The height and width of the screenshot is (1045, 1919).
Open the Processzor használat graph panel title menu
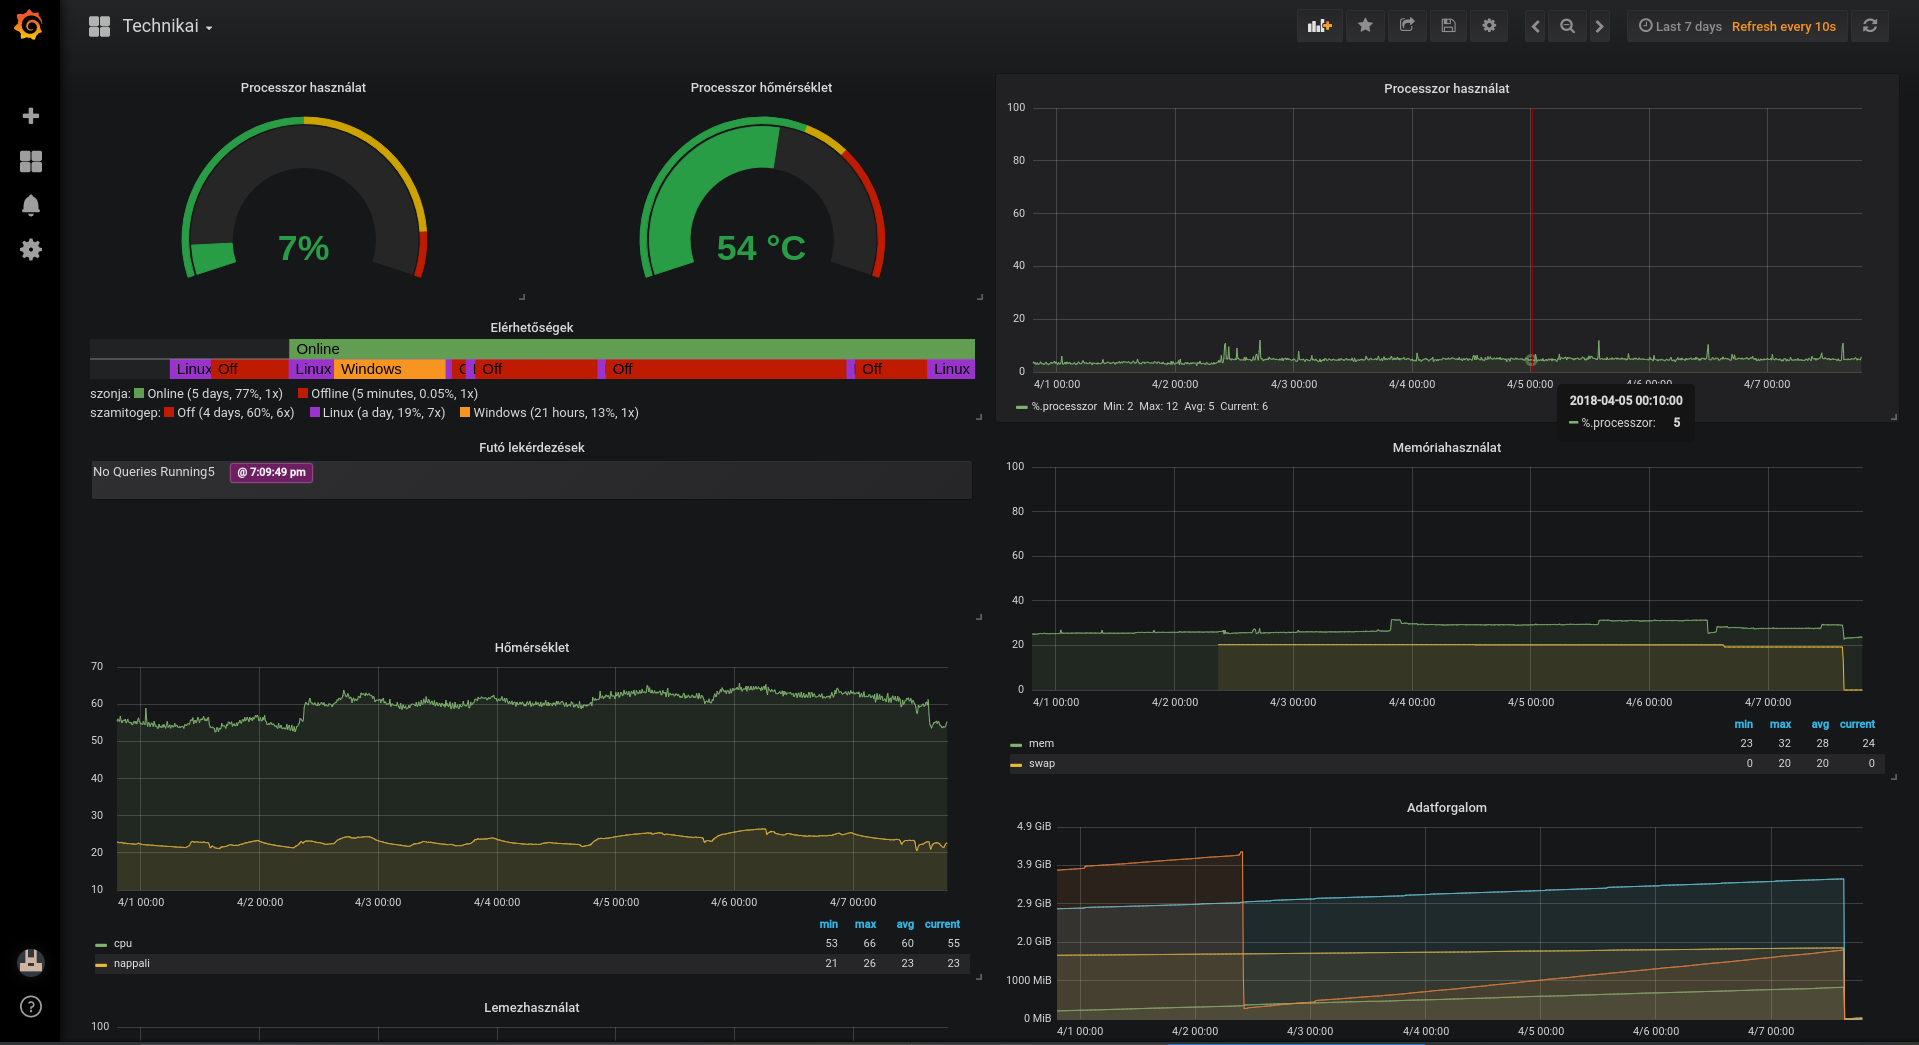tap(1446, 89)
